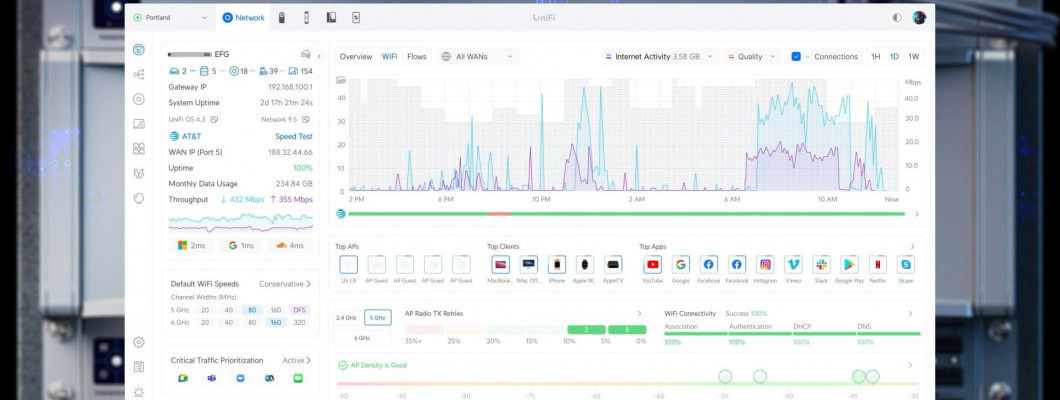Click the Microsoft 2ms latency chip
This screenshot has height=400, width=1060.
(x=191, y=245)
